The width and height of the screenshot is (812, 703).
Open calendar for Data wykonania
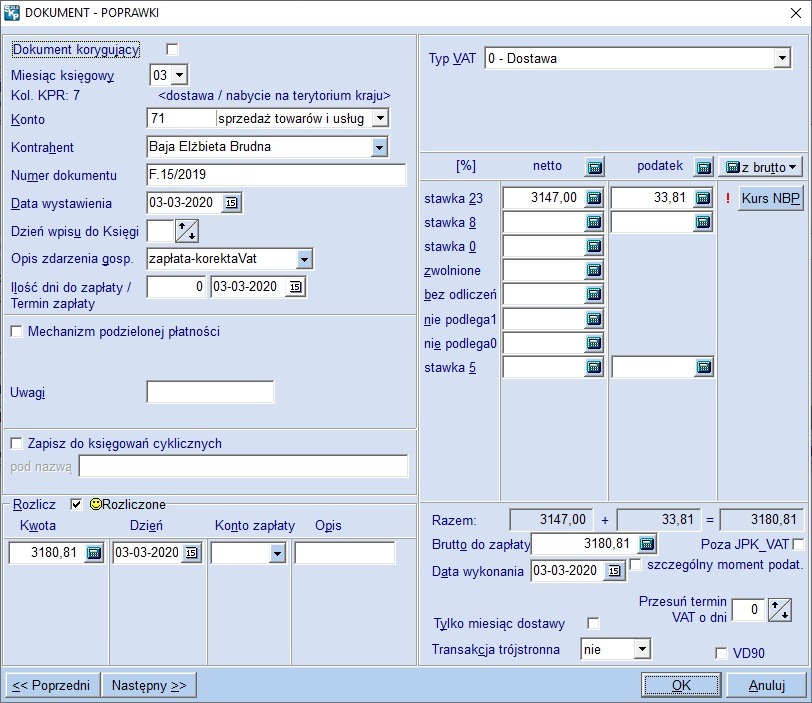pyautogui.click(x=614, y=571)
